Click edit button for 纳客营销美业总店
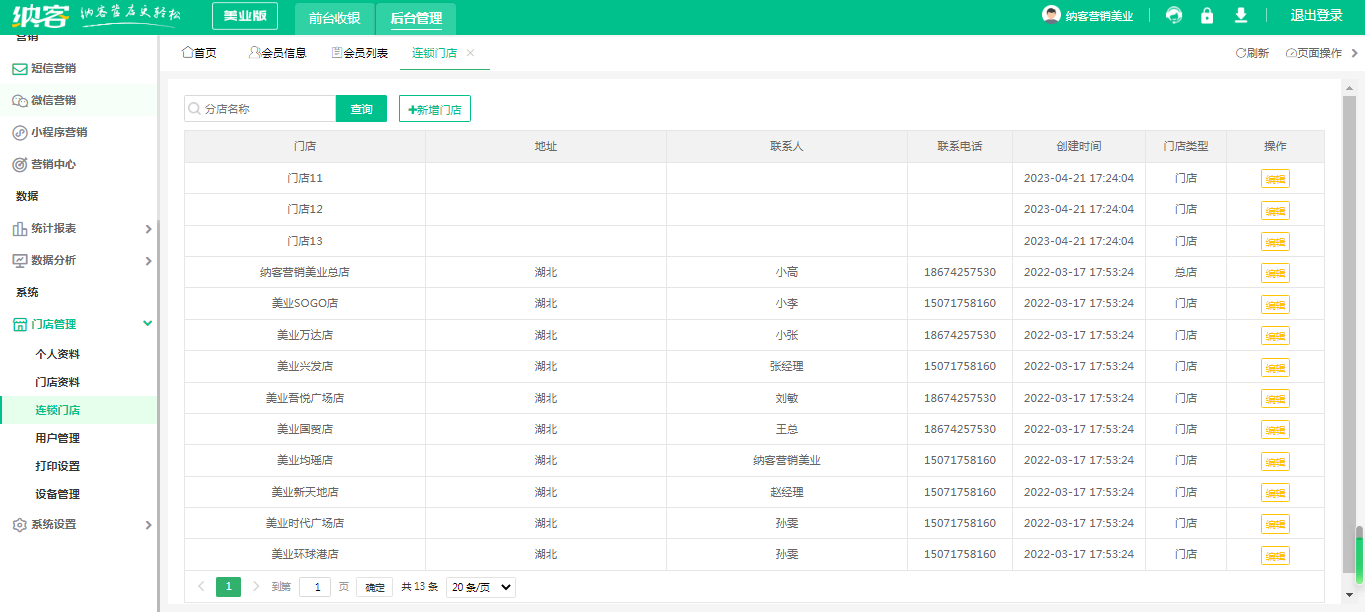Viewport: 1365px width, 612px height. pyautogui.click(x=1275, y=273)
